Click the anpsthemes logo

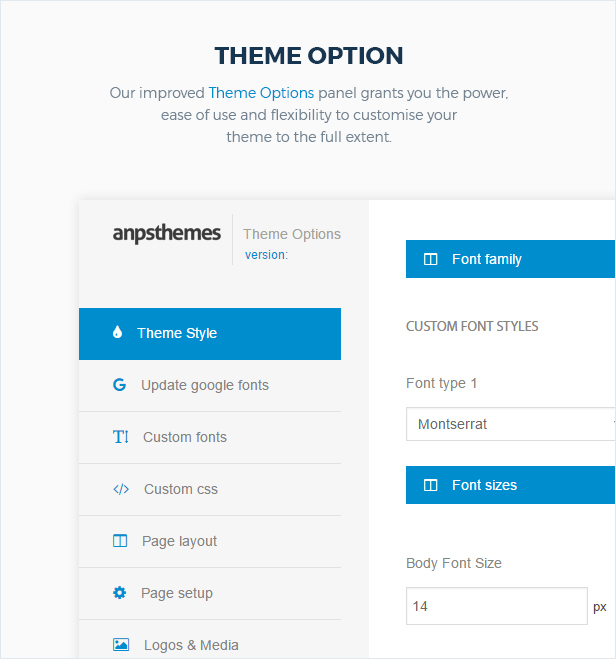167,233
